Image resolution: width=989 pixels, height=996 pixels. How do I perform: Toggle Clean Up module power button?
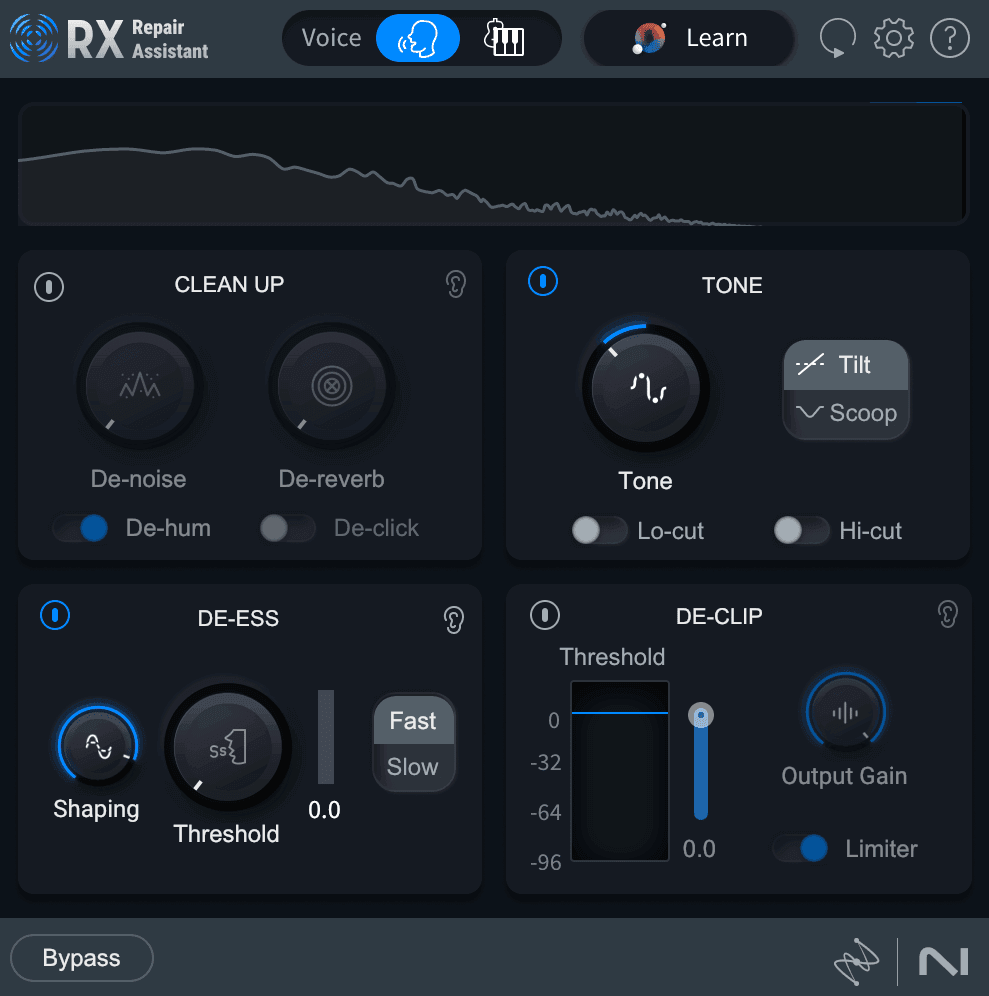[x=49, y=286]
